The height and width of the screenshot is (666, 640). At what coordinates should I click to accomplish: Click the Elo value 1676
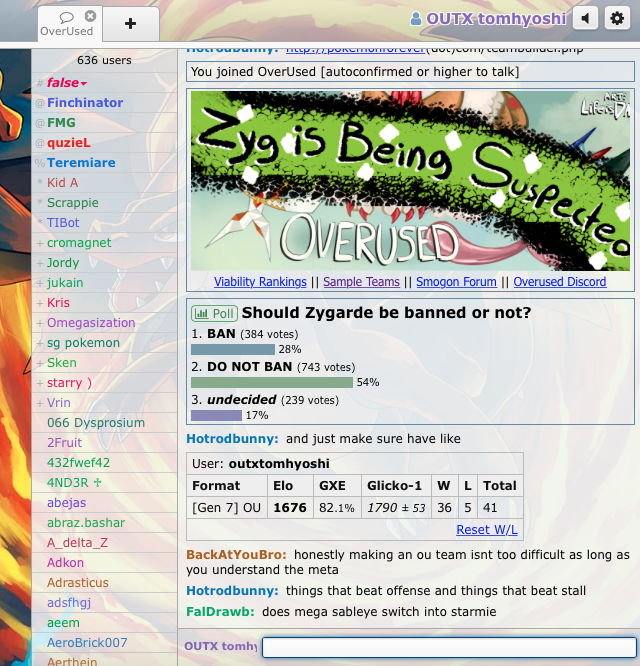(x=290, y=508)
